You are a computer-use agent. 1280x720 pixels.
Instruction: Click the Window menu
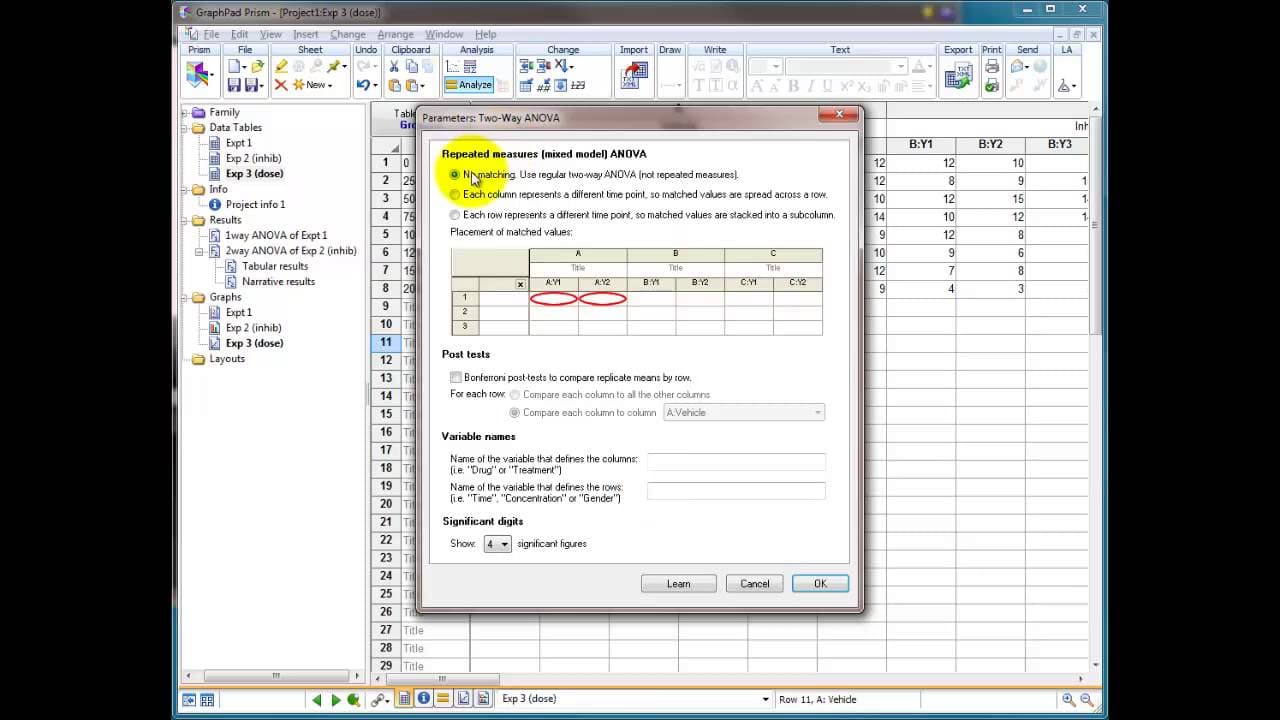444,34
